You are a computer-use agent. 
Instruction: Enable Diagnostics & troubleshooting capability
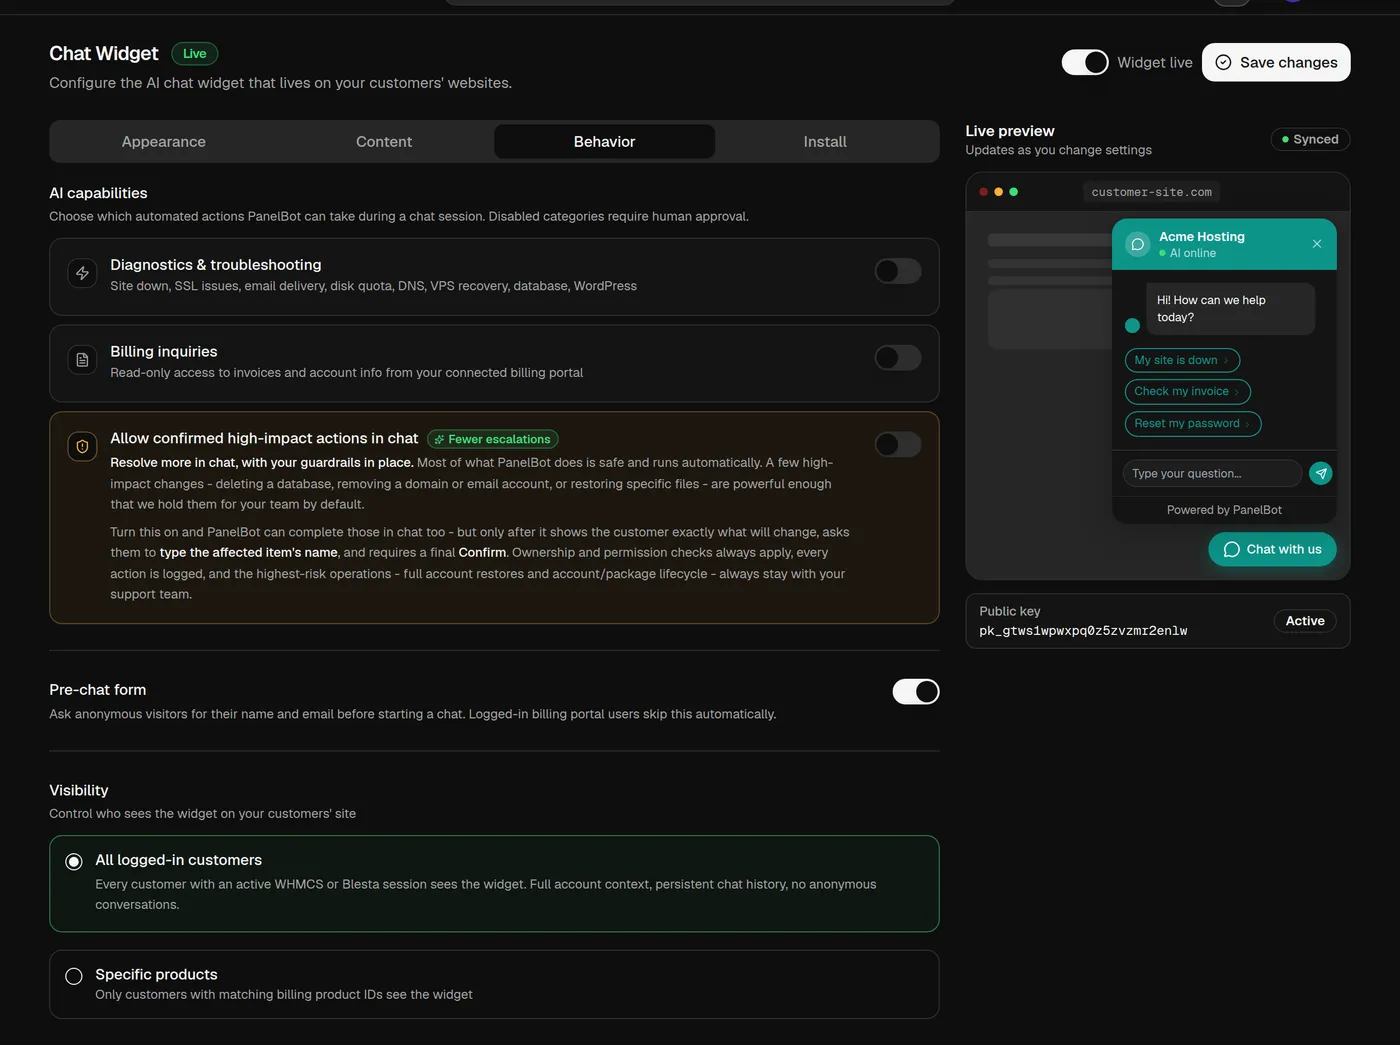pyautogui.click(x=898, y=271)
